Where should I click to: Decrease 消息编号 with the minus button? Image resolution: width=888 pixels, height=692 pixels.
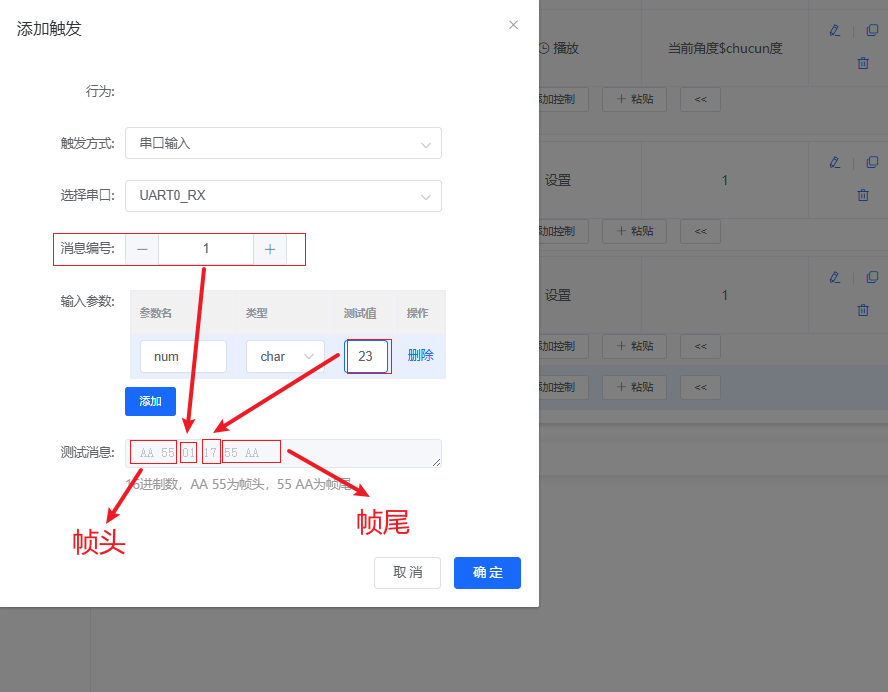tap(142, 249)
